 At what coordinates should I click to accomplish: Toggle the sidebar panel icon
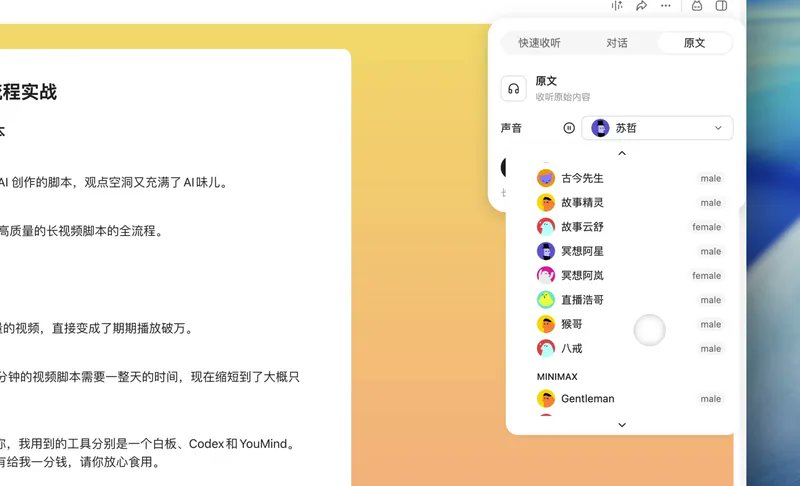coord(721,6)
